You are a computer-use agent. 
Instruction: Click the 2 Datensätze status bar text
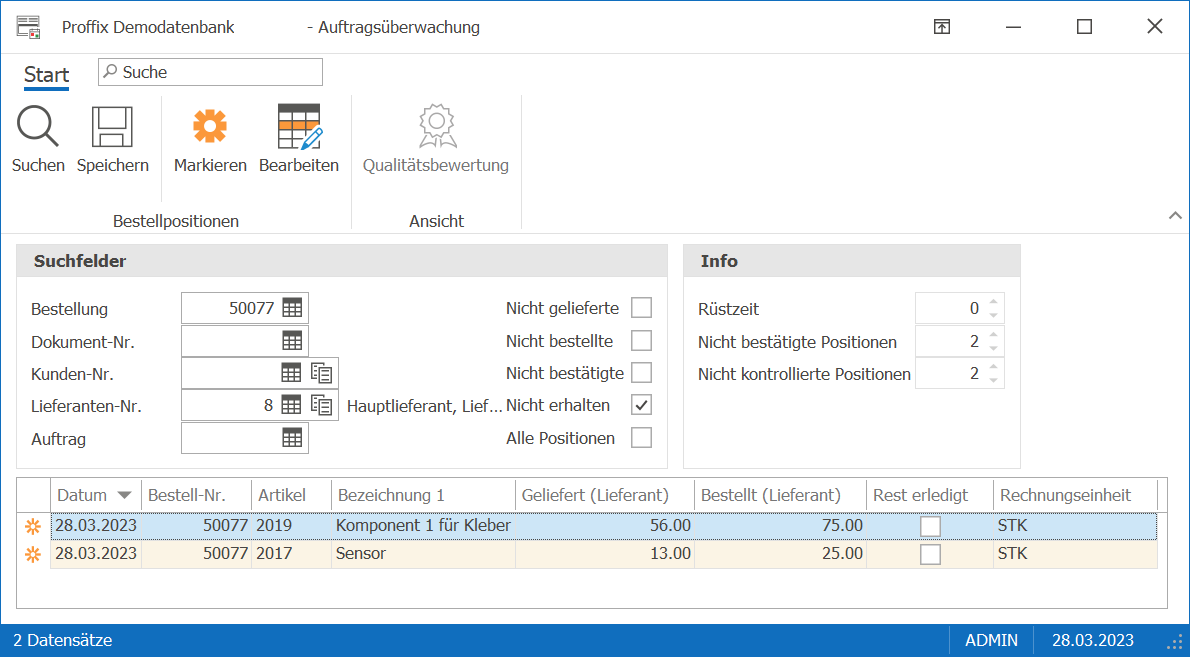point(63,640)
